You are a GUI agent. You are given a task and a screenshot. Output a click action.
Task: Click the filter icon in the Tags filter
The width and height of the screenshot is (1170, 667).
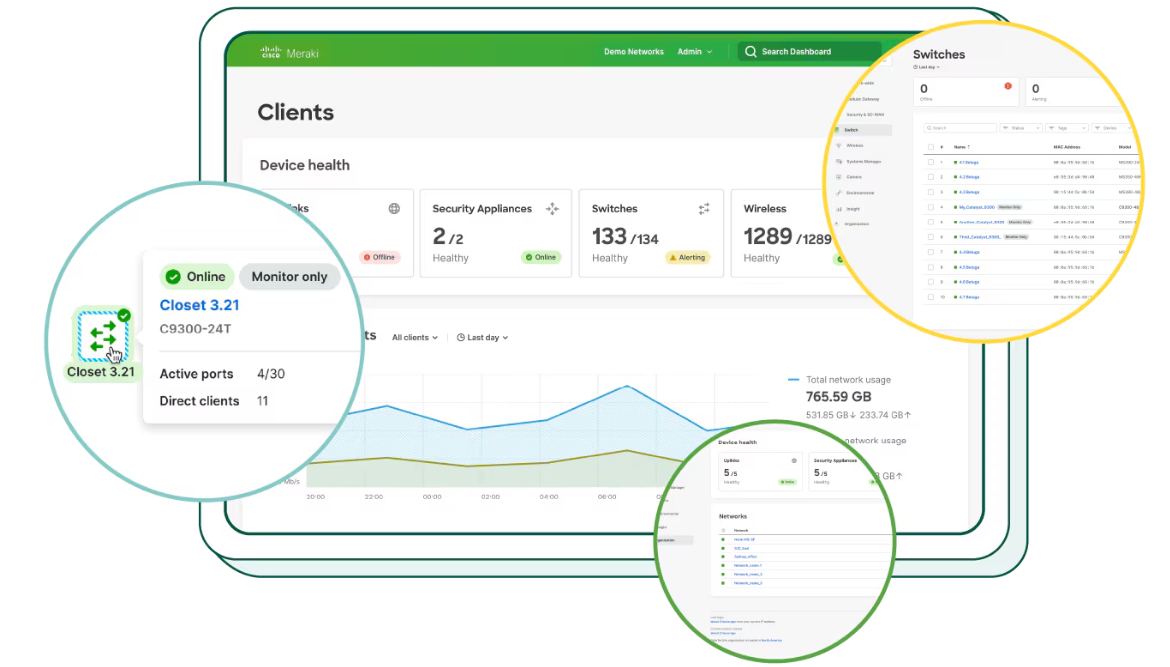[1051, 128]
